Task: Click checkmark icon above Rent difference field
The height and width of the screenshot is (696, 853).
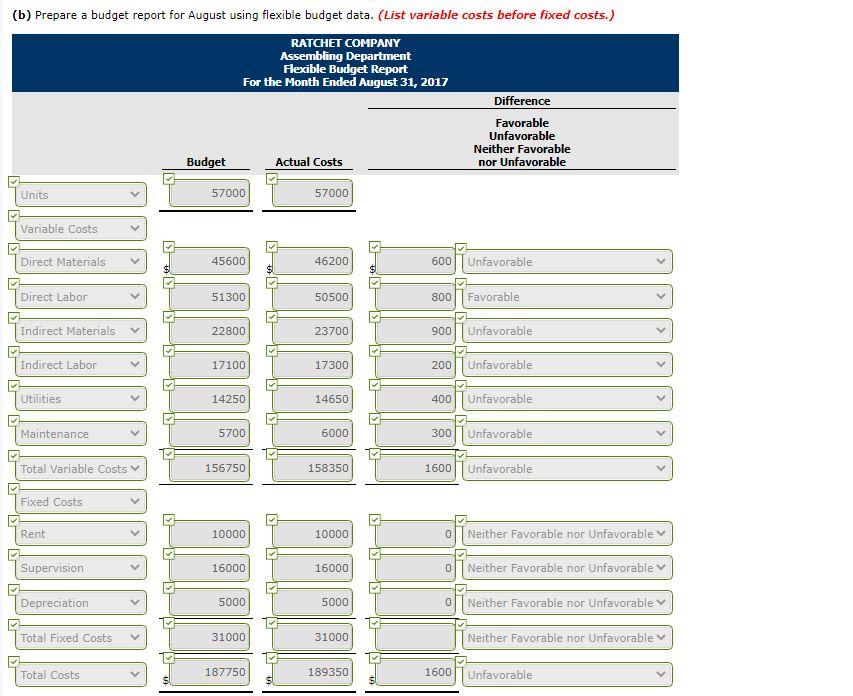Action: (x=374, y=520)
